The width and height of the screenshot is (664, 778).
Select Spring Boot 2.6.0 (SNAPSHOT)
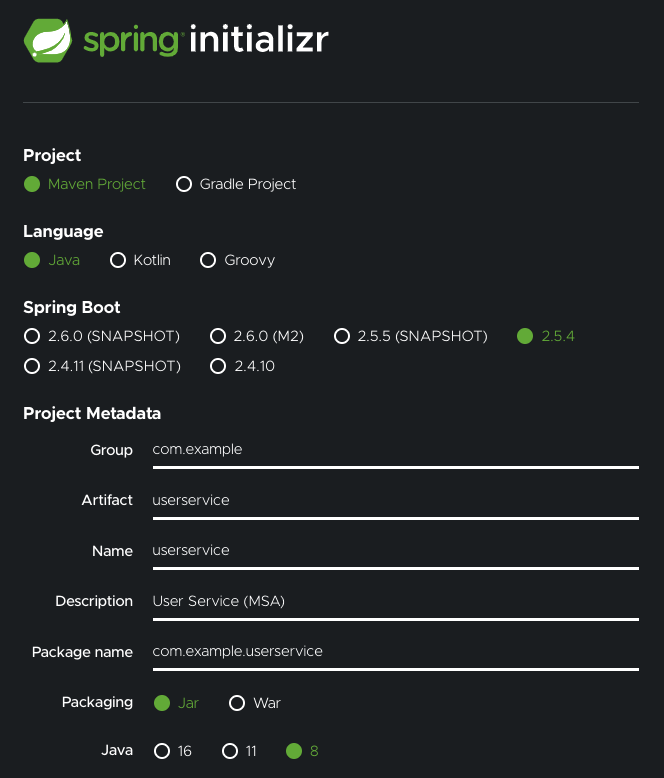point(32,336)
